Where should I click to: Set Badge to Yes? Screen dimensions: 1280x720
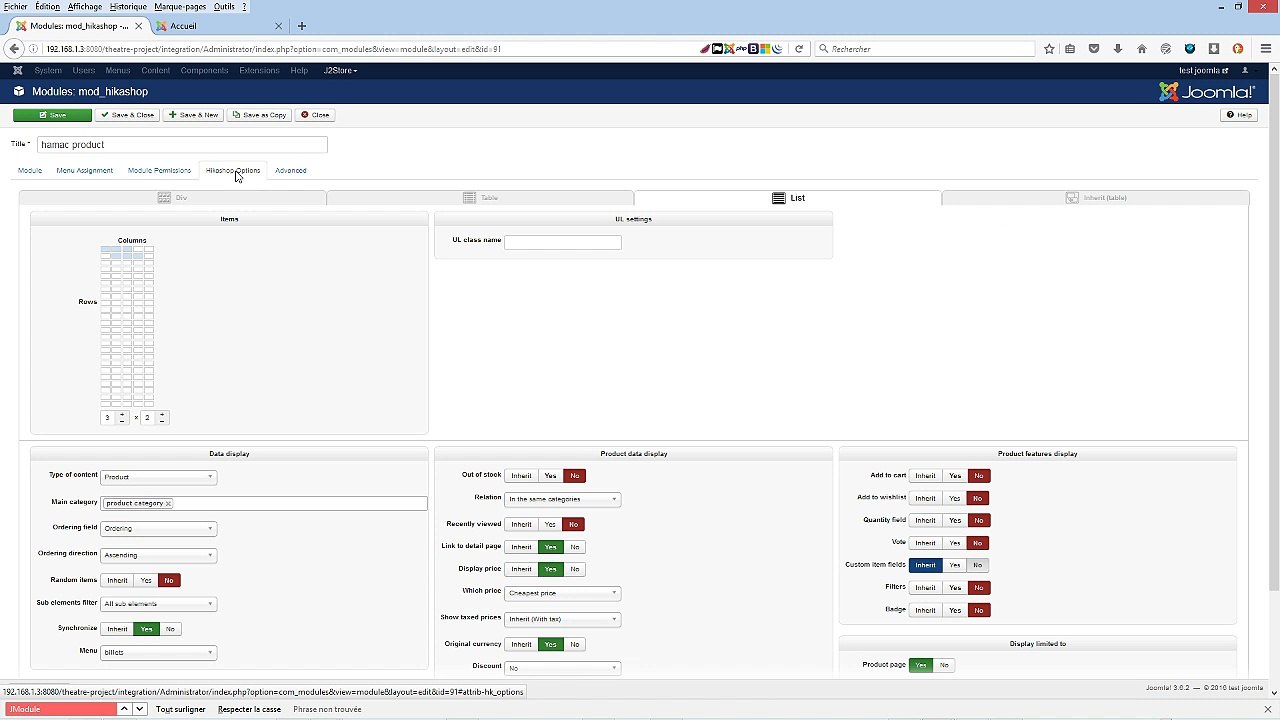coord(955,610)
